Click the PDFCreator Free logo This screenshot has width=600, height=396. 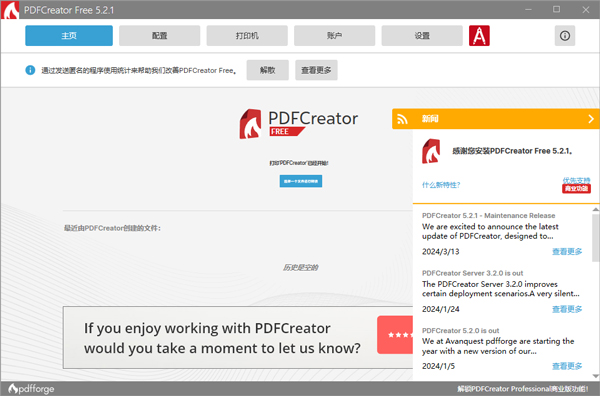[x=299, y=124]
